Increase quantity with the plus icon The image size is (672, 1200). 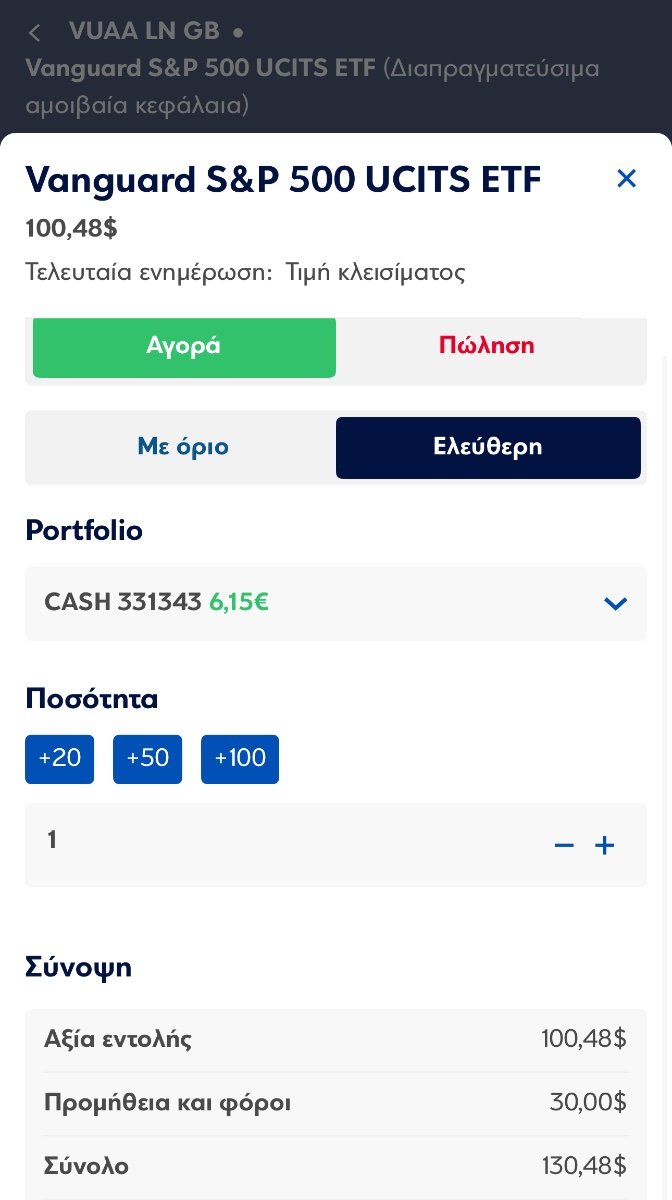[604, 846]
